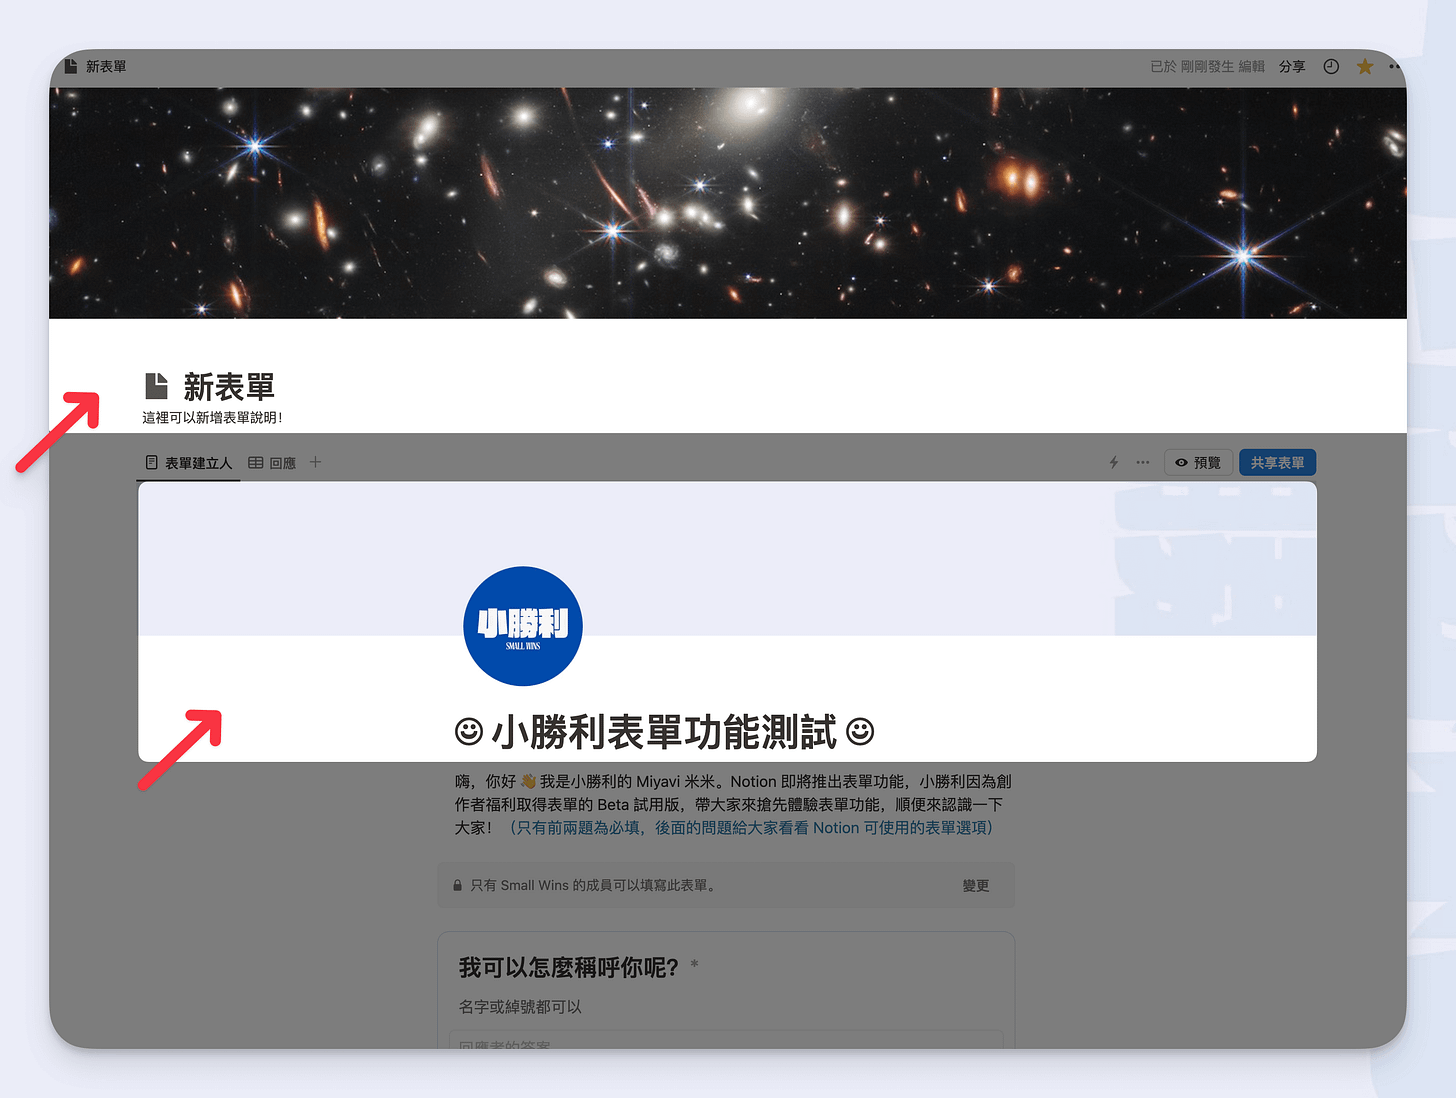Open the 分享 share menu
Viewport: 1456px width, 1098px height.
point(1292,66)
